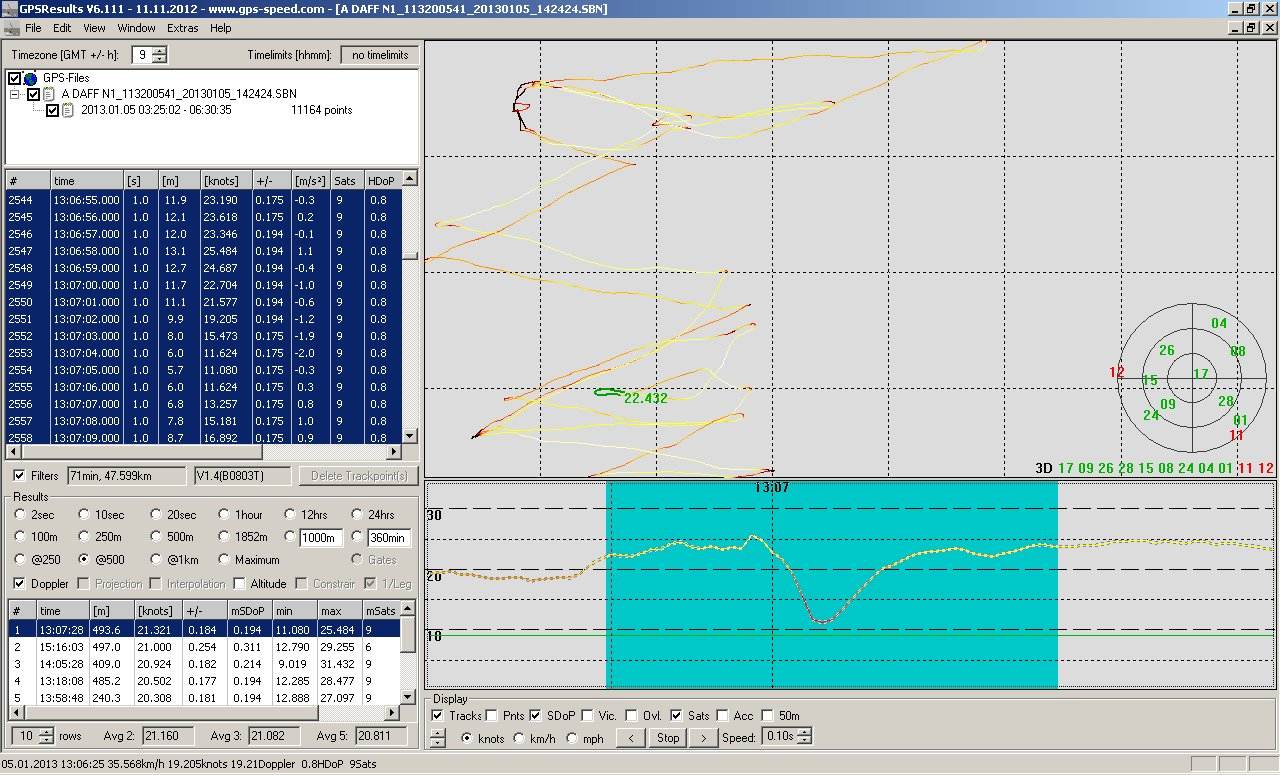Click the GPS-Files globe icon
This screenshot has width=1280, height=775.
point(29,78)
